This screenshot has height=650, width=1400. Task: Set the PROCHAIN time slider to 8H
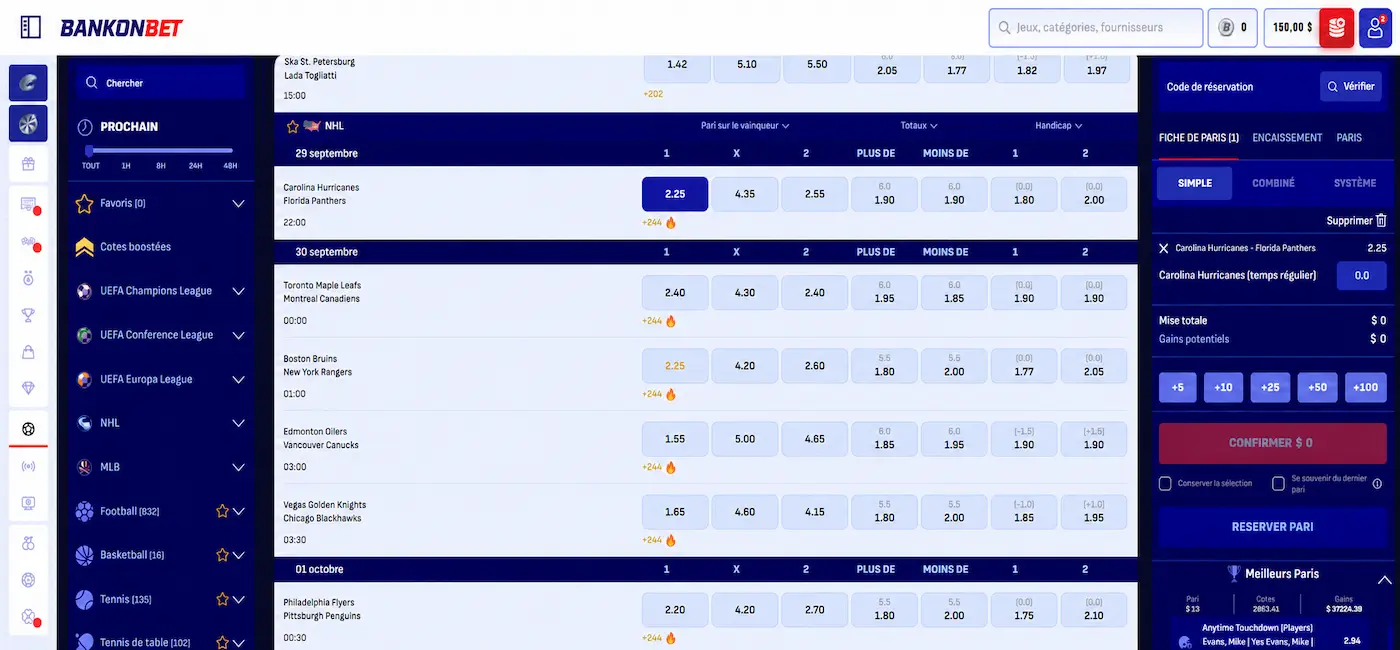(x=160, y=165)
